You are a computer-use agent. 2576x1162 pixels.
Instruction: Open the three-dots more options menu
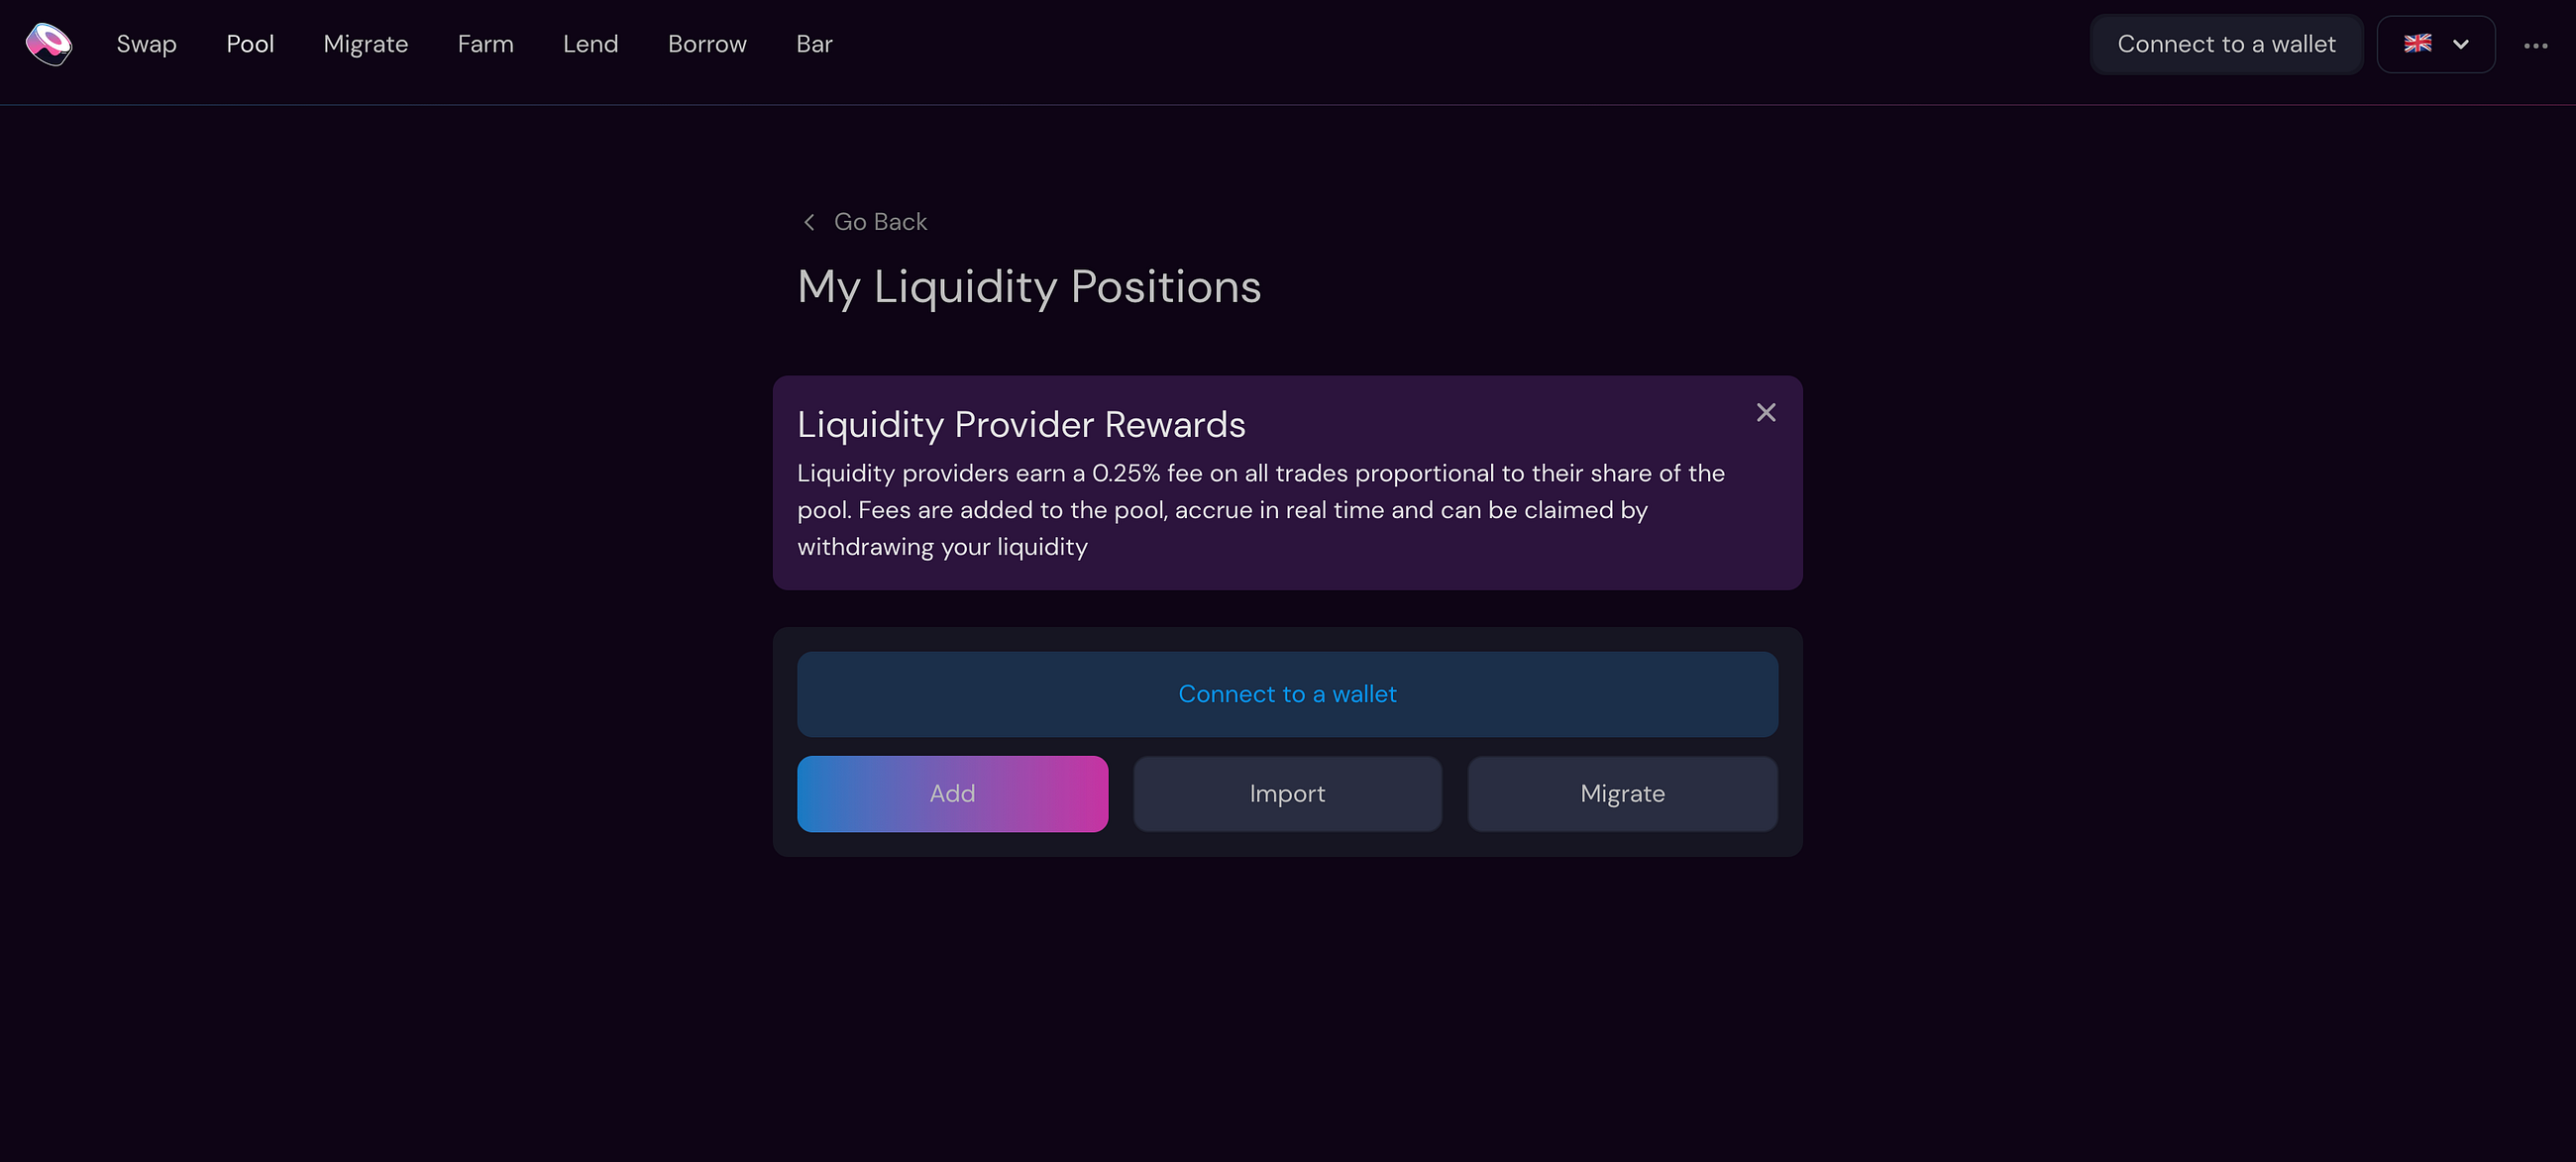2535,45
